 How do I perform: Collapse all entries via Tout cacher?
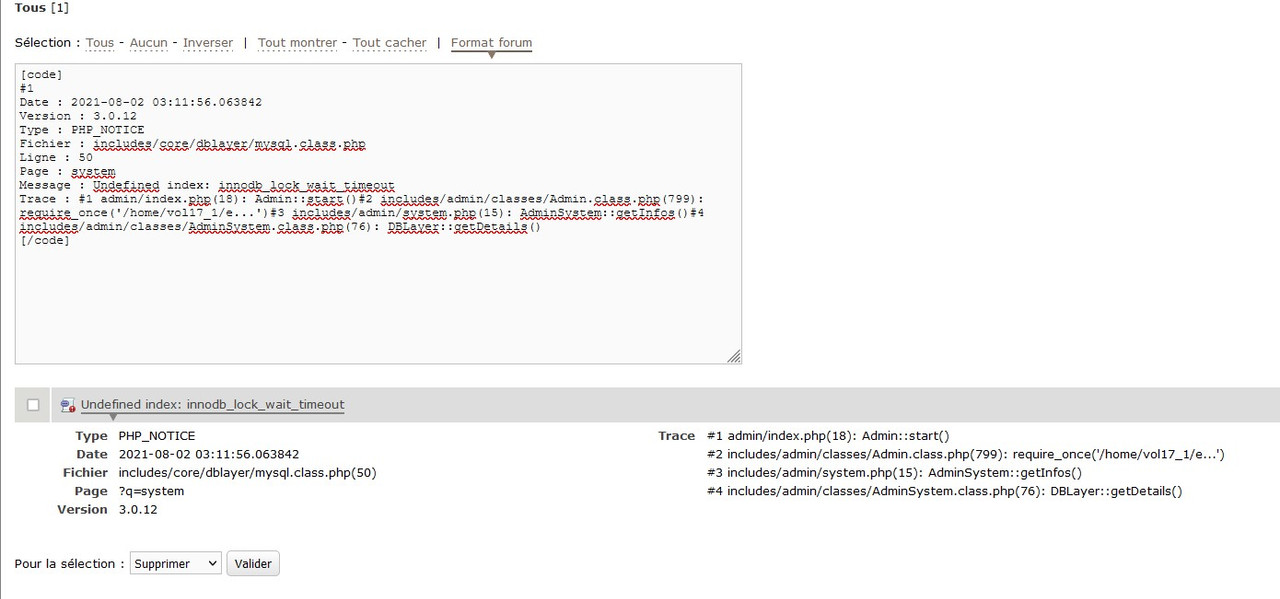tap(390, 43)
